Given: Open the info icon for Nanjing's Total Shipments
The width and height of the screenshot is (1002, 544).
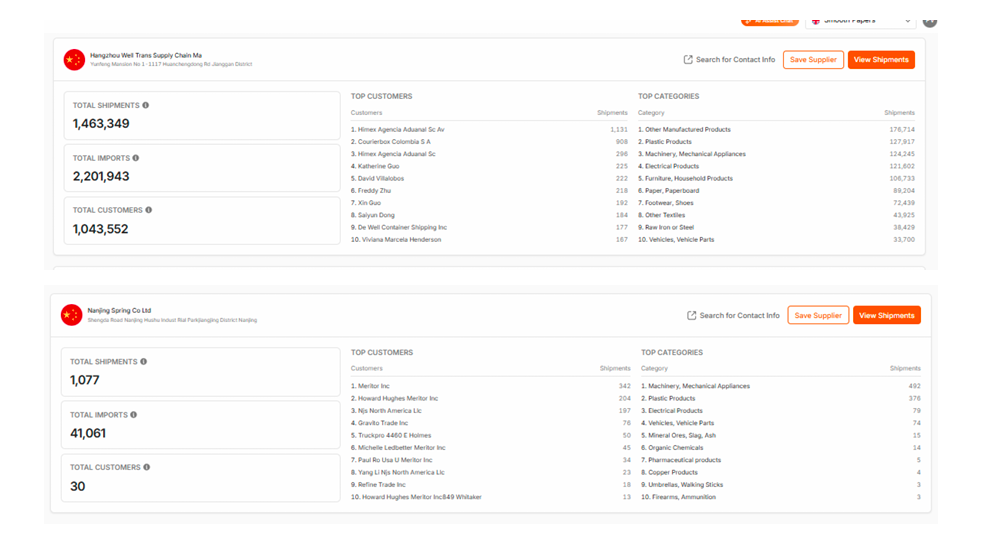Looking at the screenshot, I should click(143, 362).
